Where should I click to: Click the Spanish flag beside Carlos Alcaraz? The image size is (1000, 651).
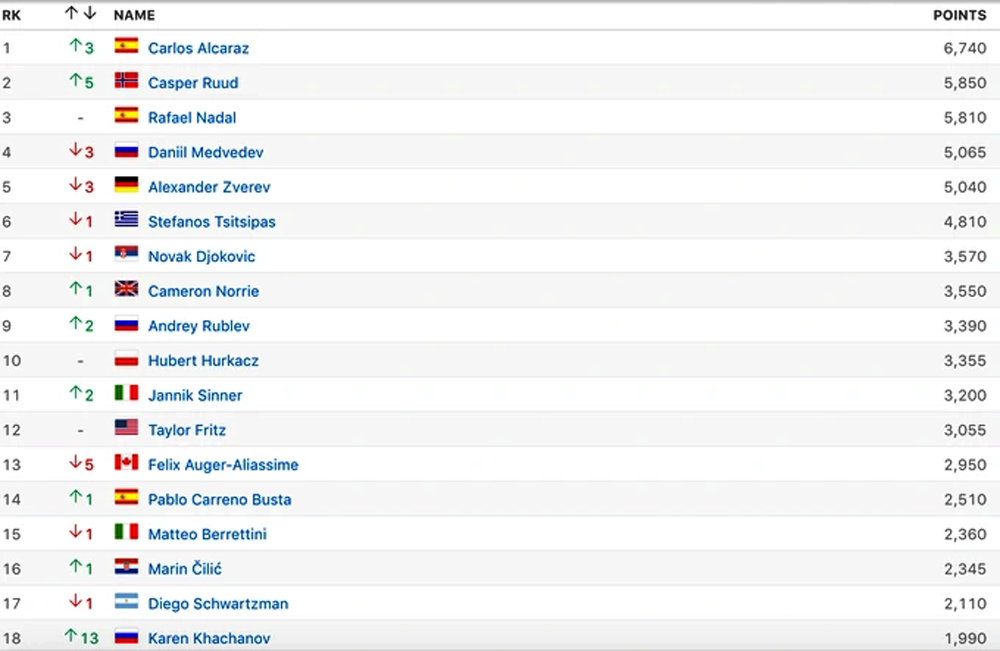(x=126, y=46)
